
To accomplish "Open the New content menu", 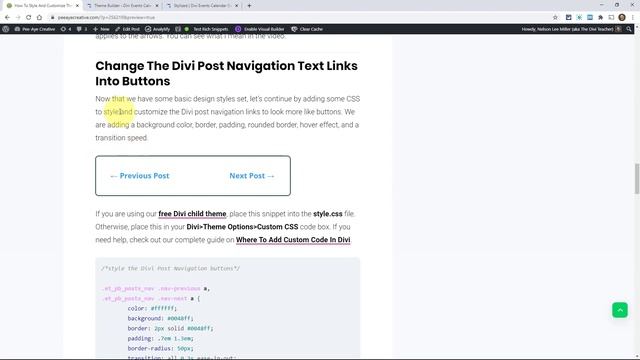I will 101,29.
